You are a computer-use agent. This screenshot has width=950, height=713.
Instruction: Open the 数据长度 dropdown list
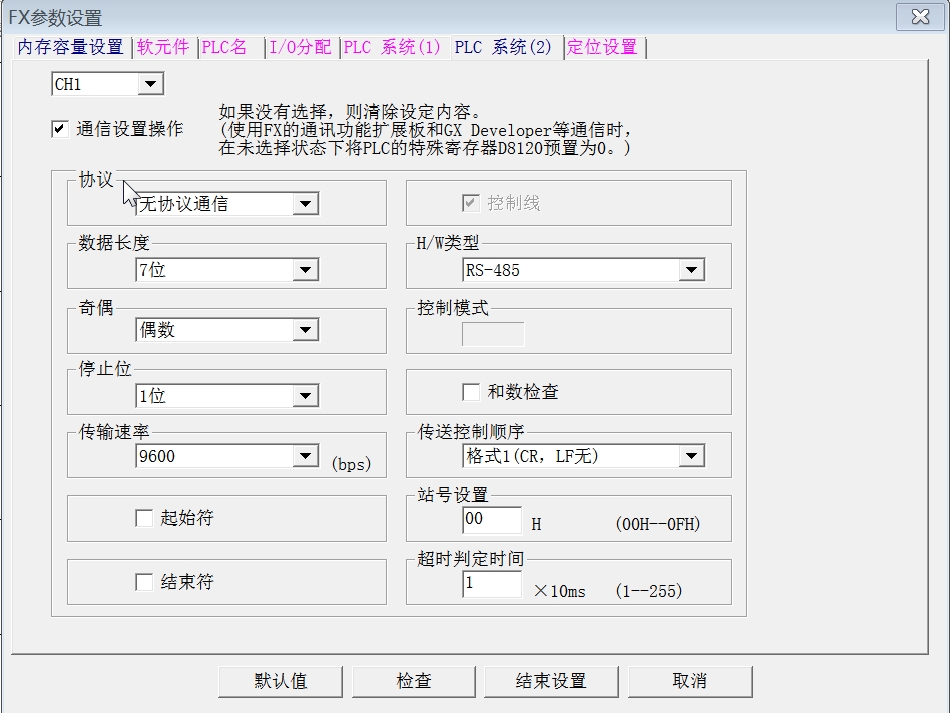click(306, 270)
